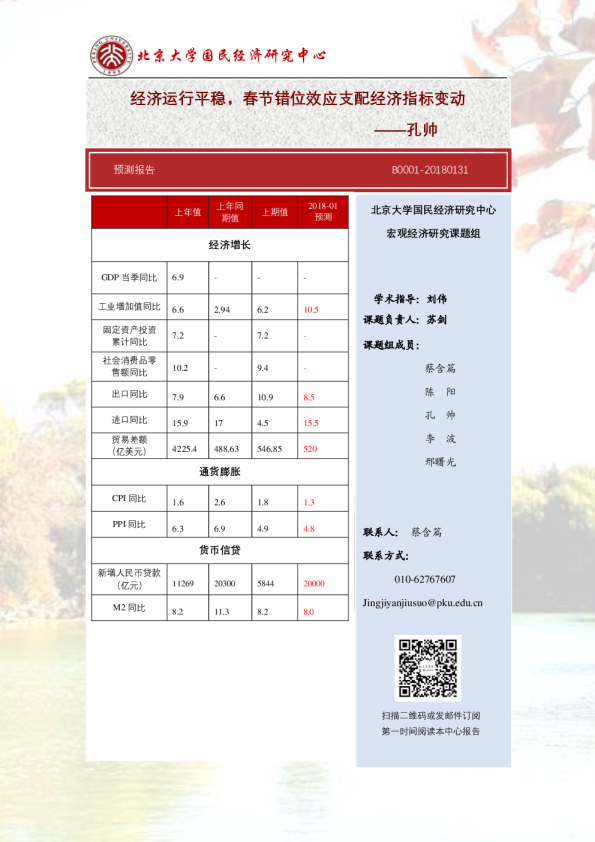Click the red forecast 1.3 in the CPI row
Viewport: 595px width, 842px height.
[x=309, y=503]
